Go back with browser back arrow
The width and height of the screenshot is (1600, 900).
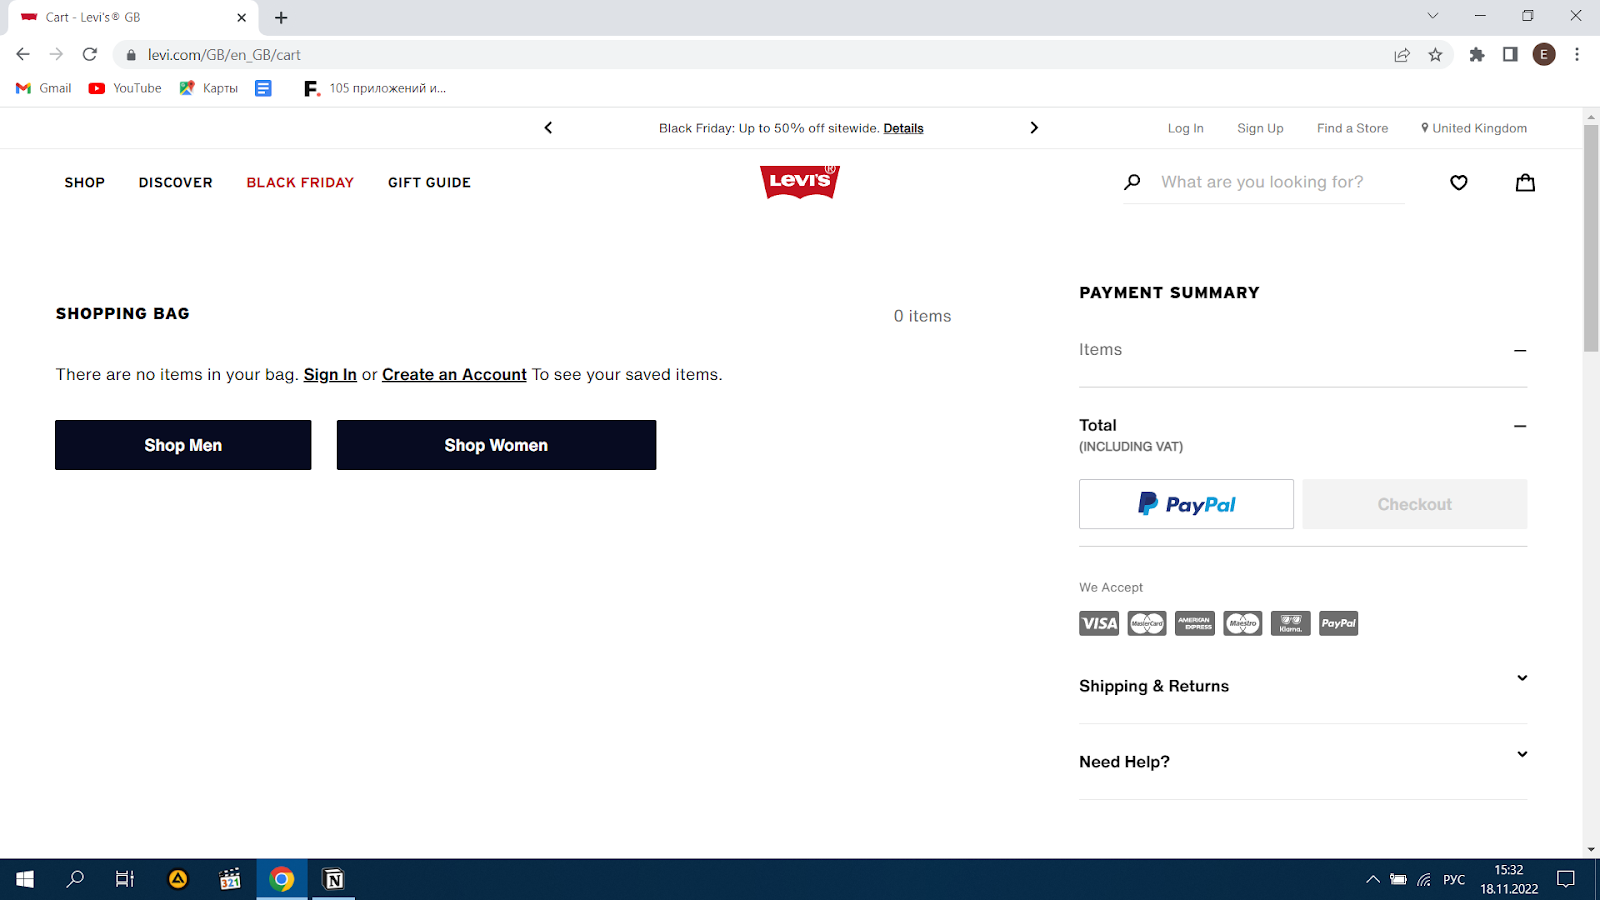tap(23, 54)
